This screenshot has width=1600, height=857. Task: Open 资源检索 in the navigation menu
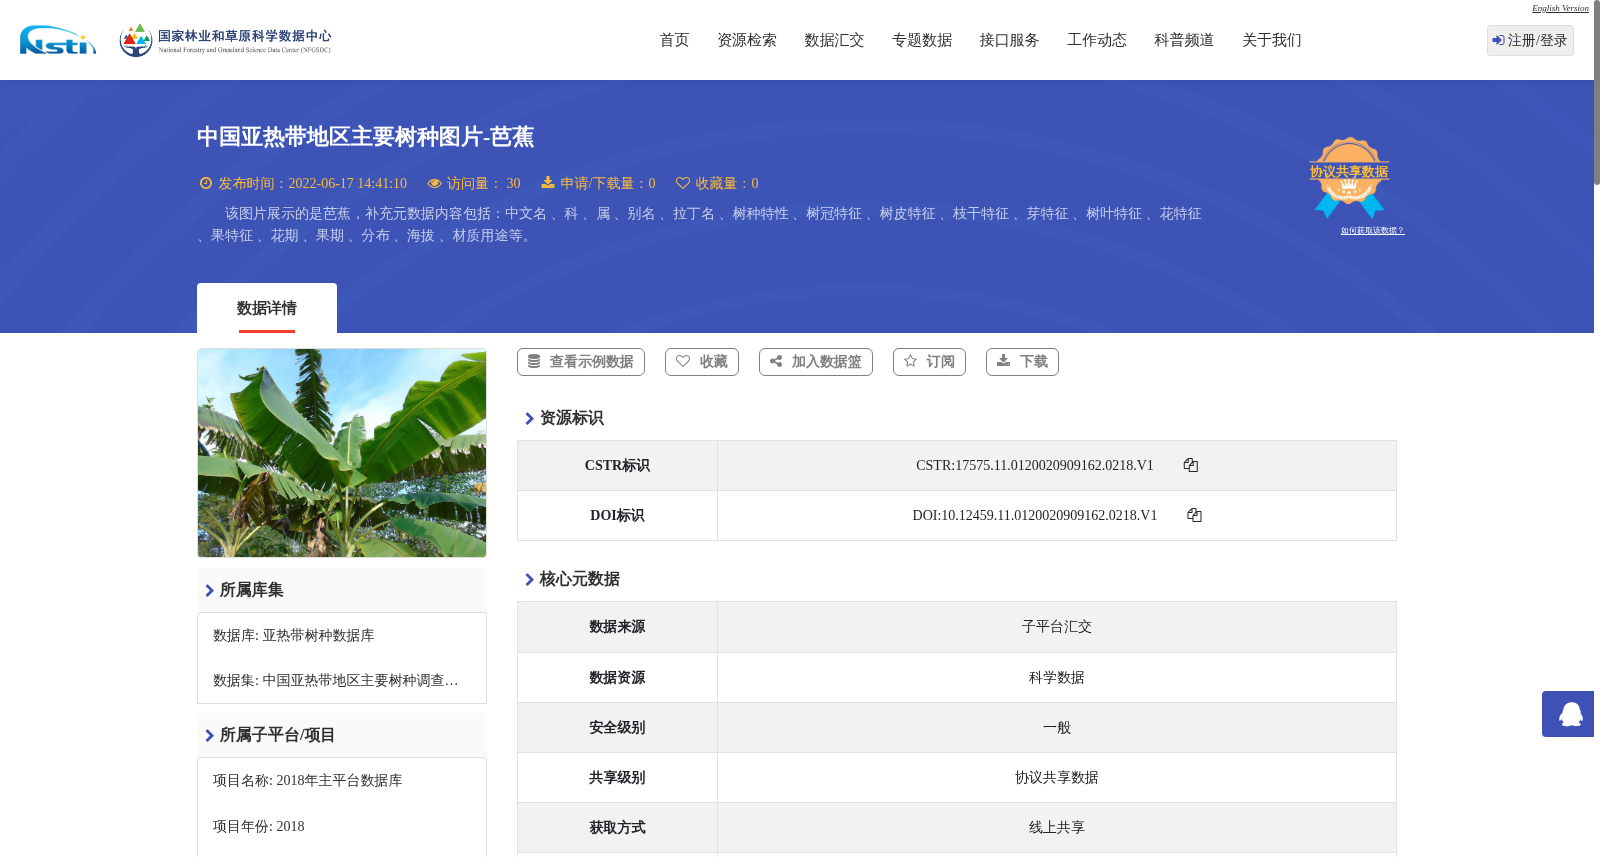747,40
